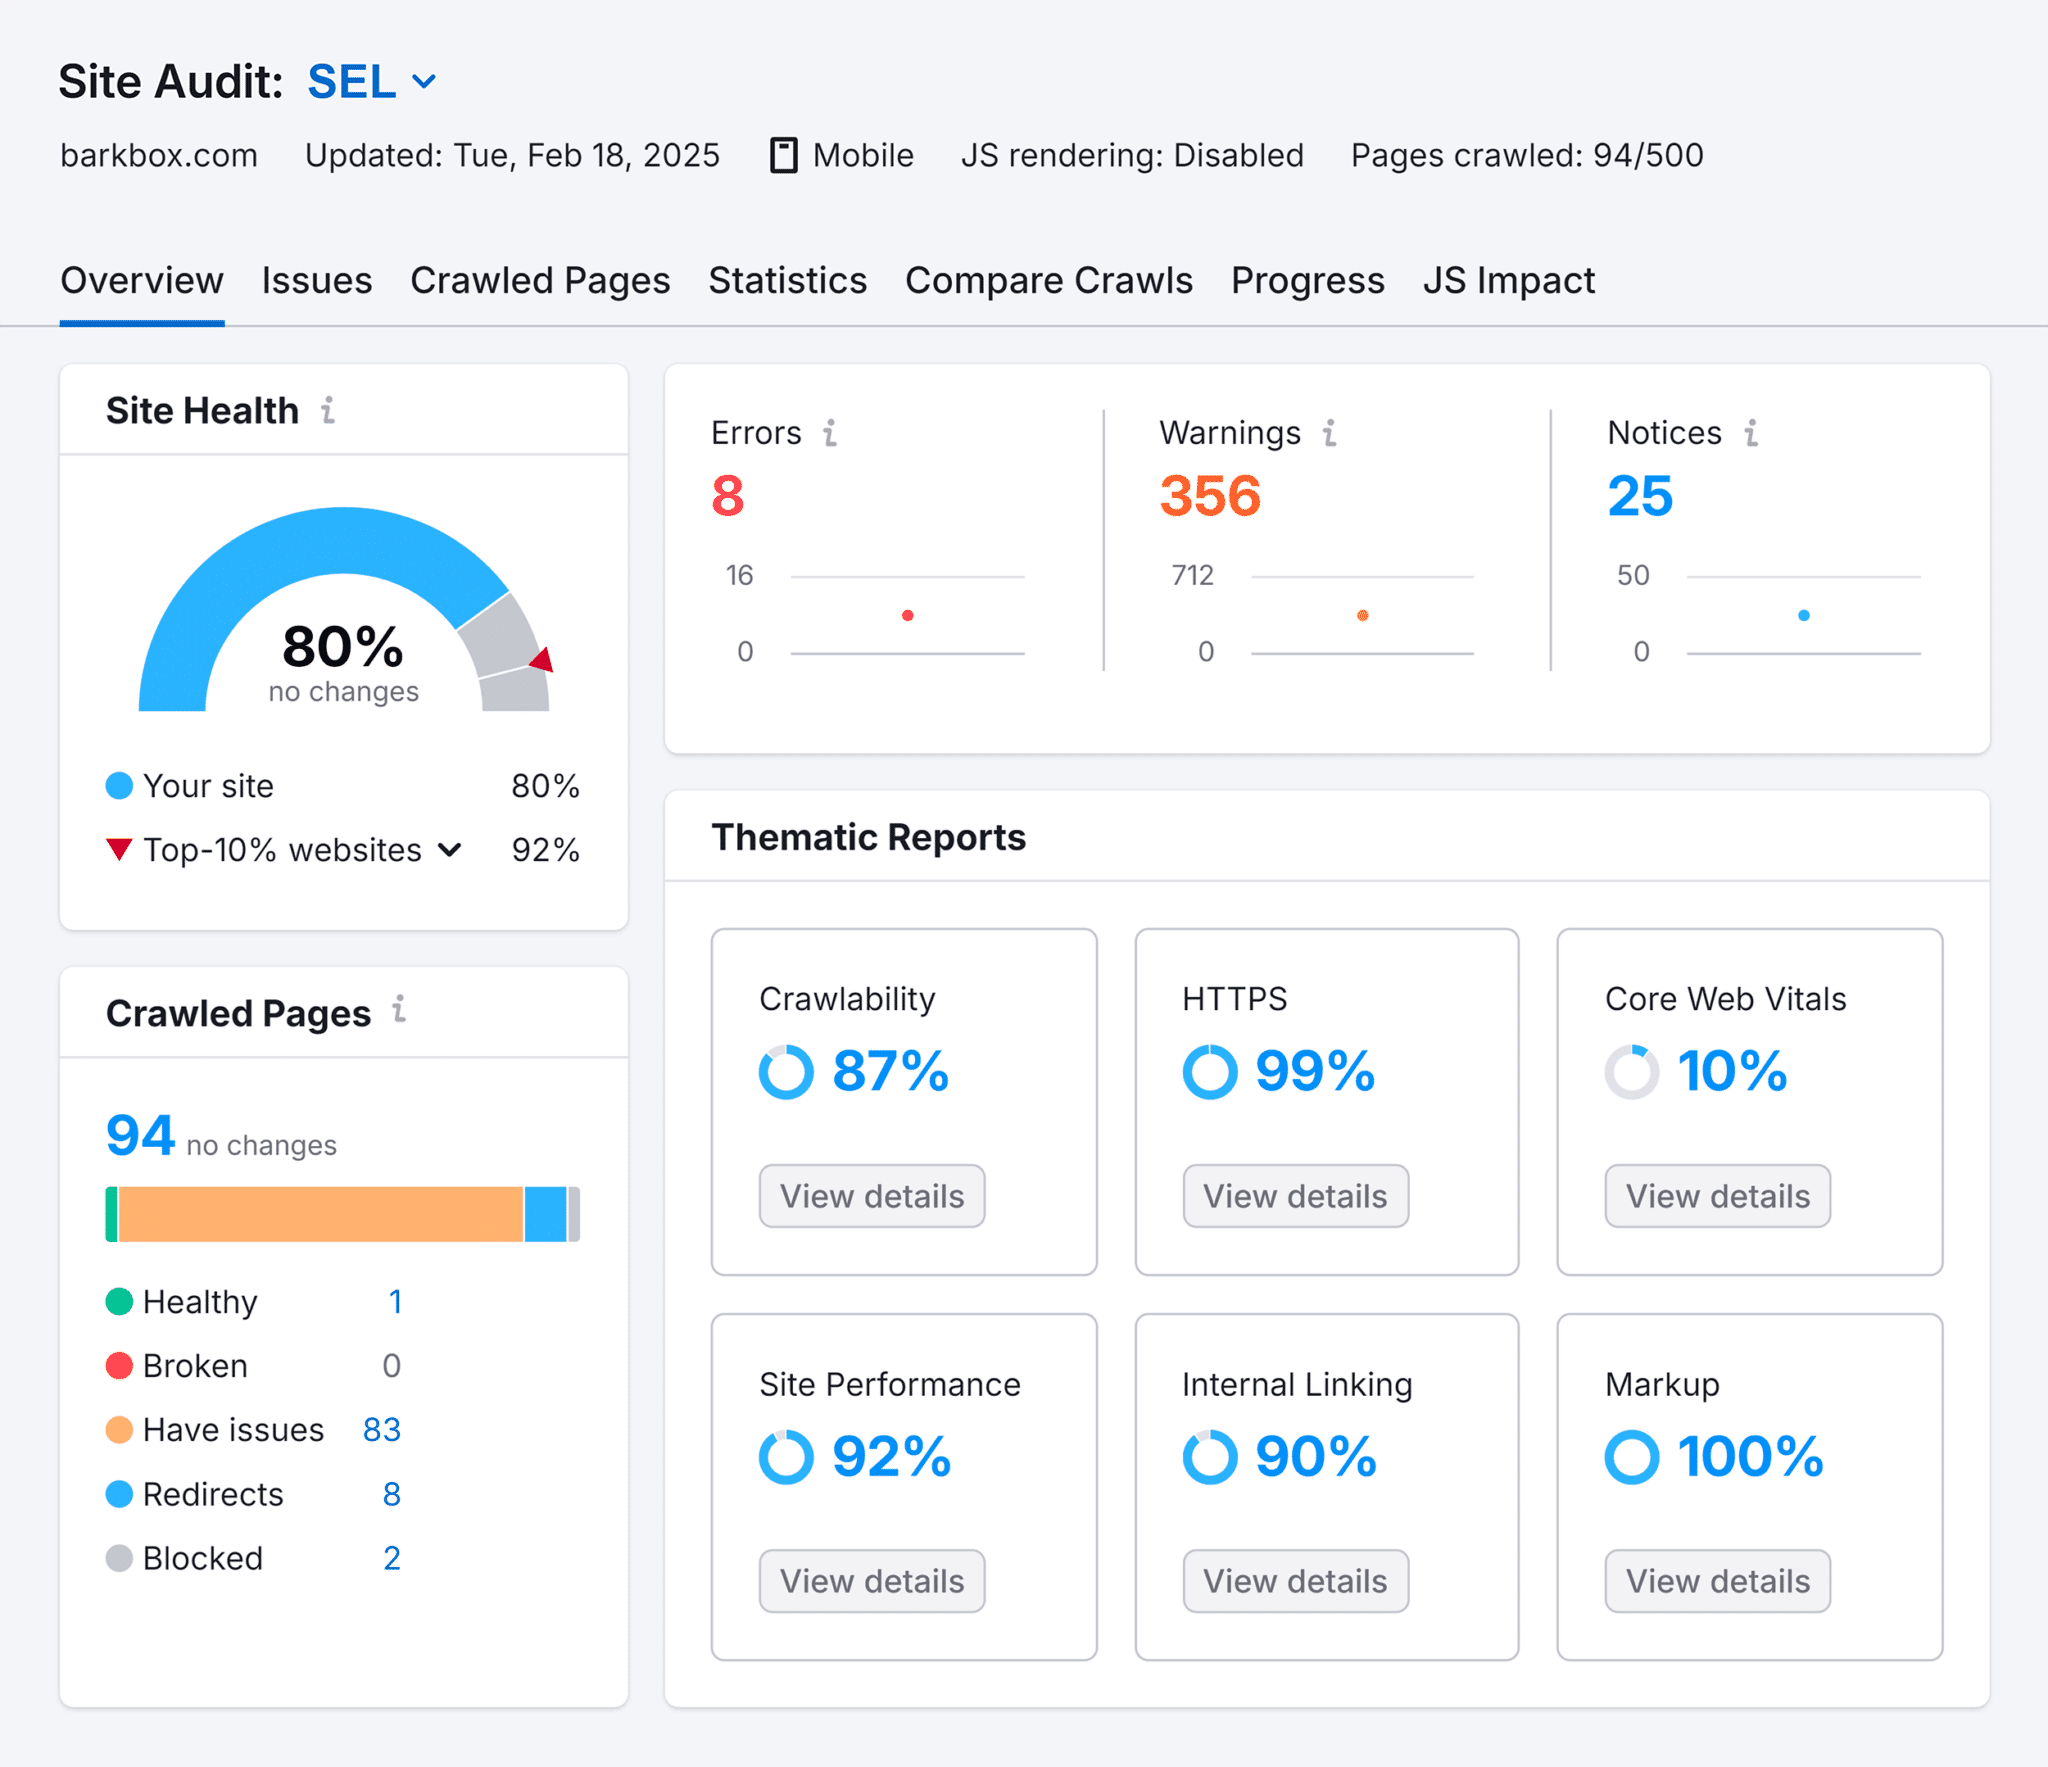2048x1767 pixels.
Task: Click the orange Have issues bar segment
Action: click(320, 1214)
